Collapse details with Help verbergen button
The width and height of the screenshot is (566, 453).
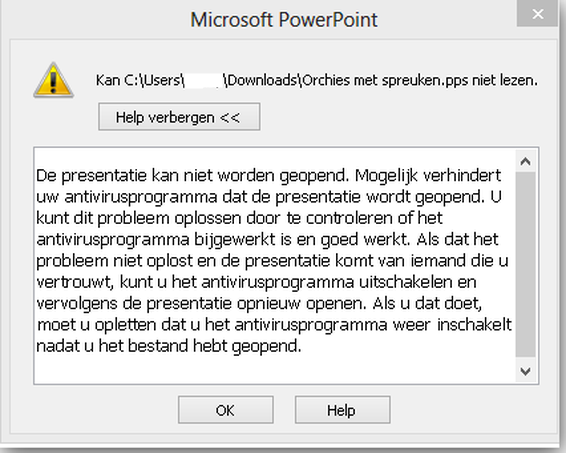point(179,117)
